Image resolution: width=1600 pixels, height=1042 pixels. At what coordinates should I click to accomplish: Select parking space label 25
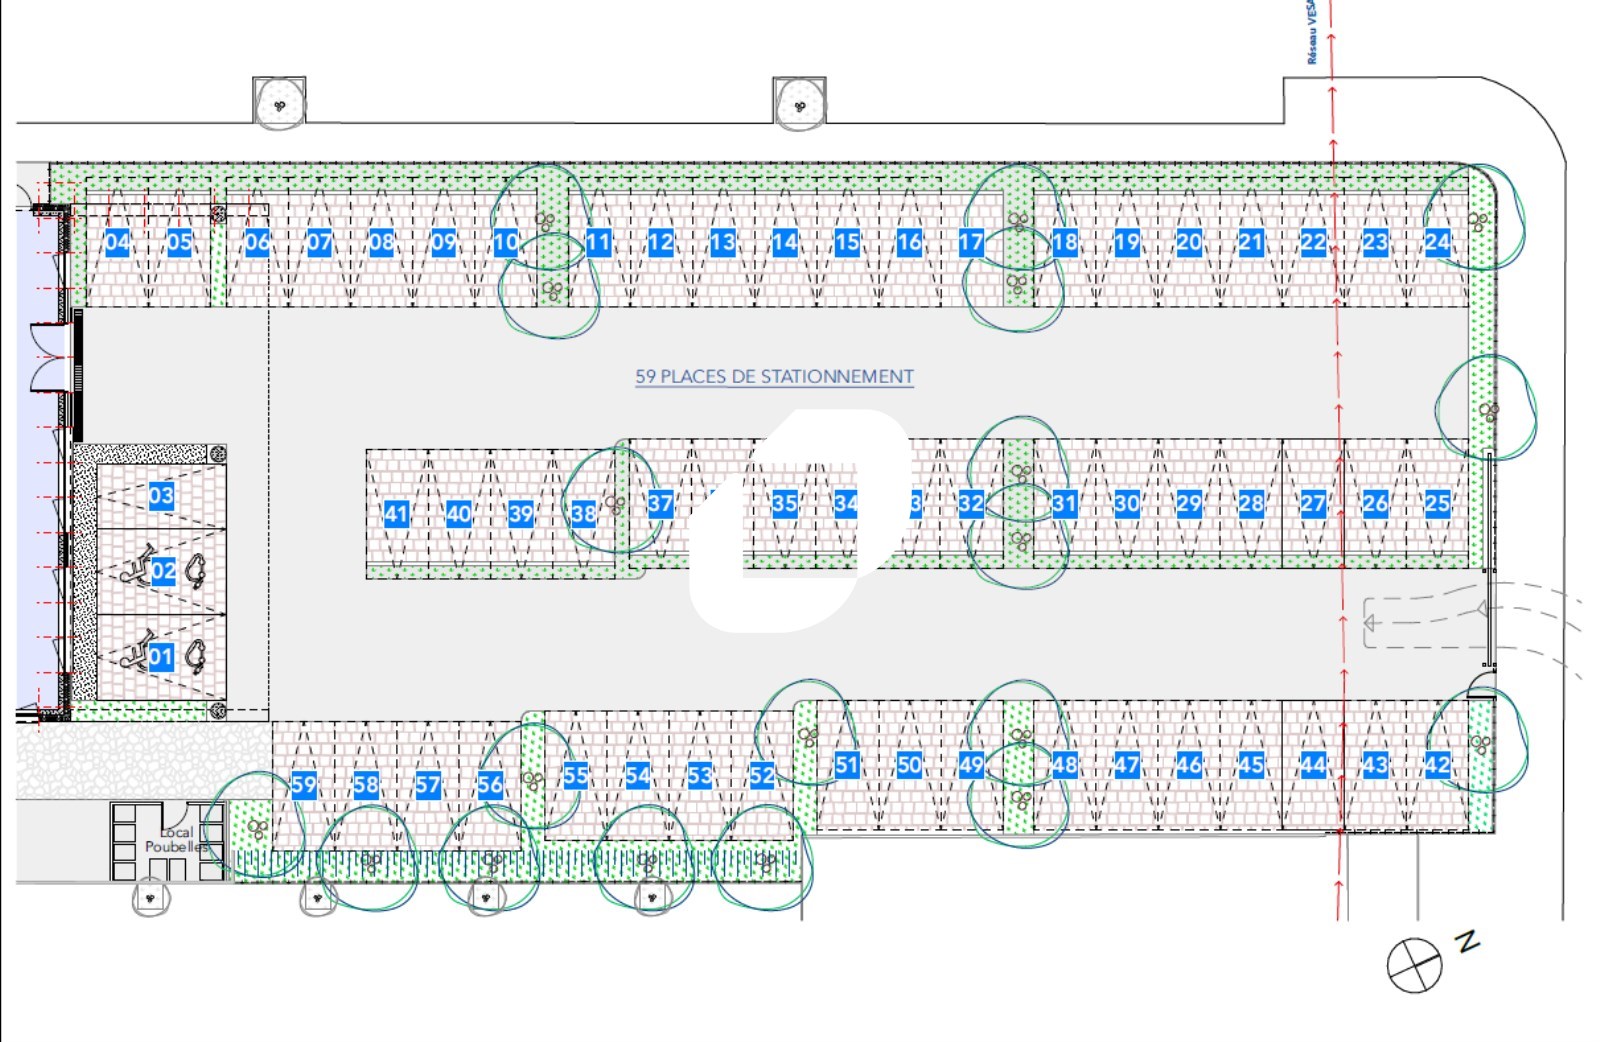[x=1437, y=503]
